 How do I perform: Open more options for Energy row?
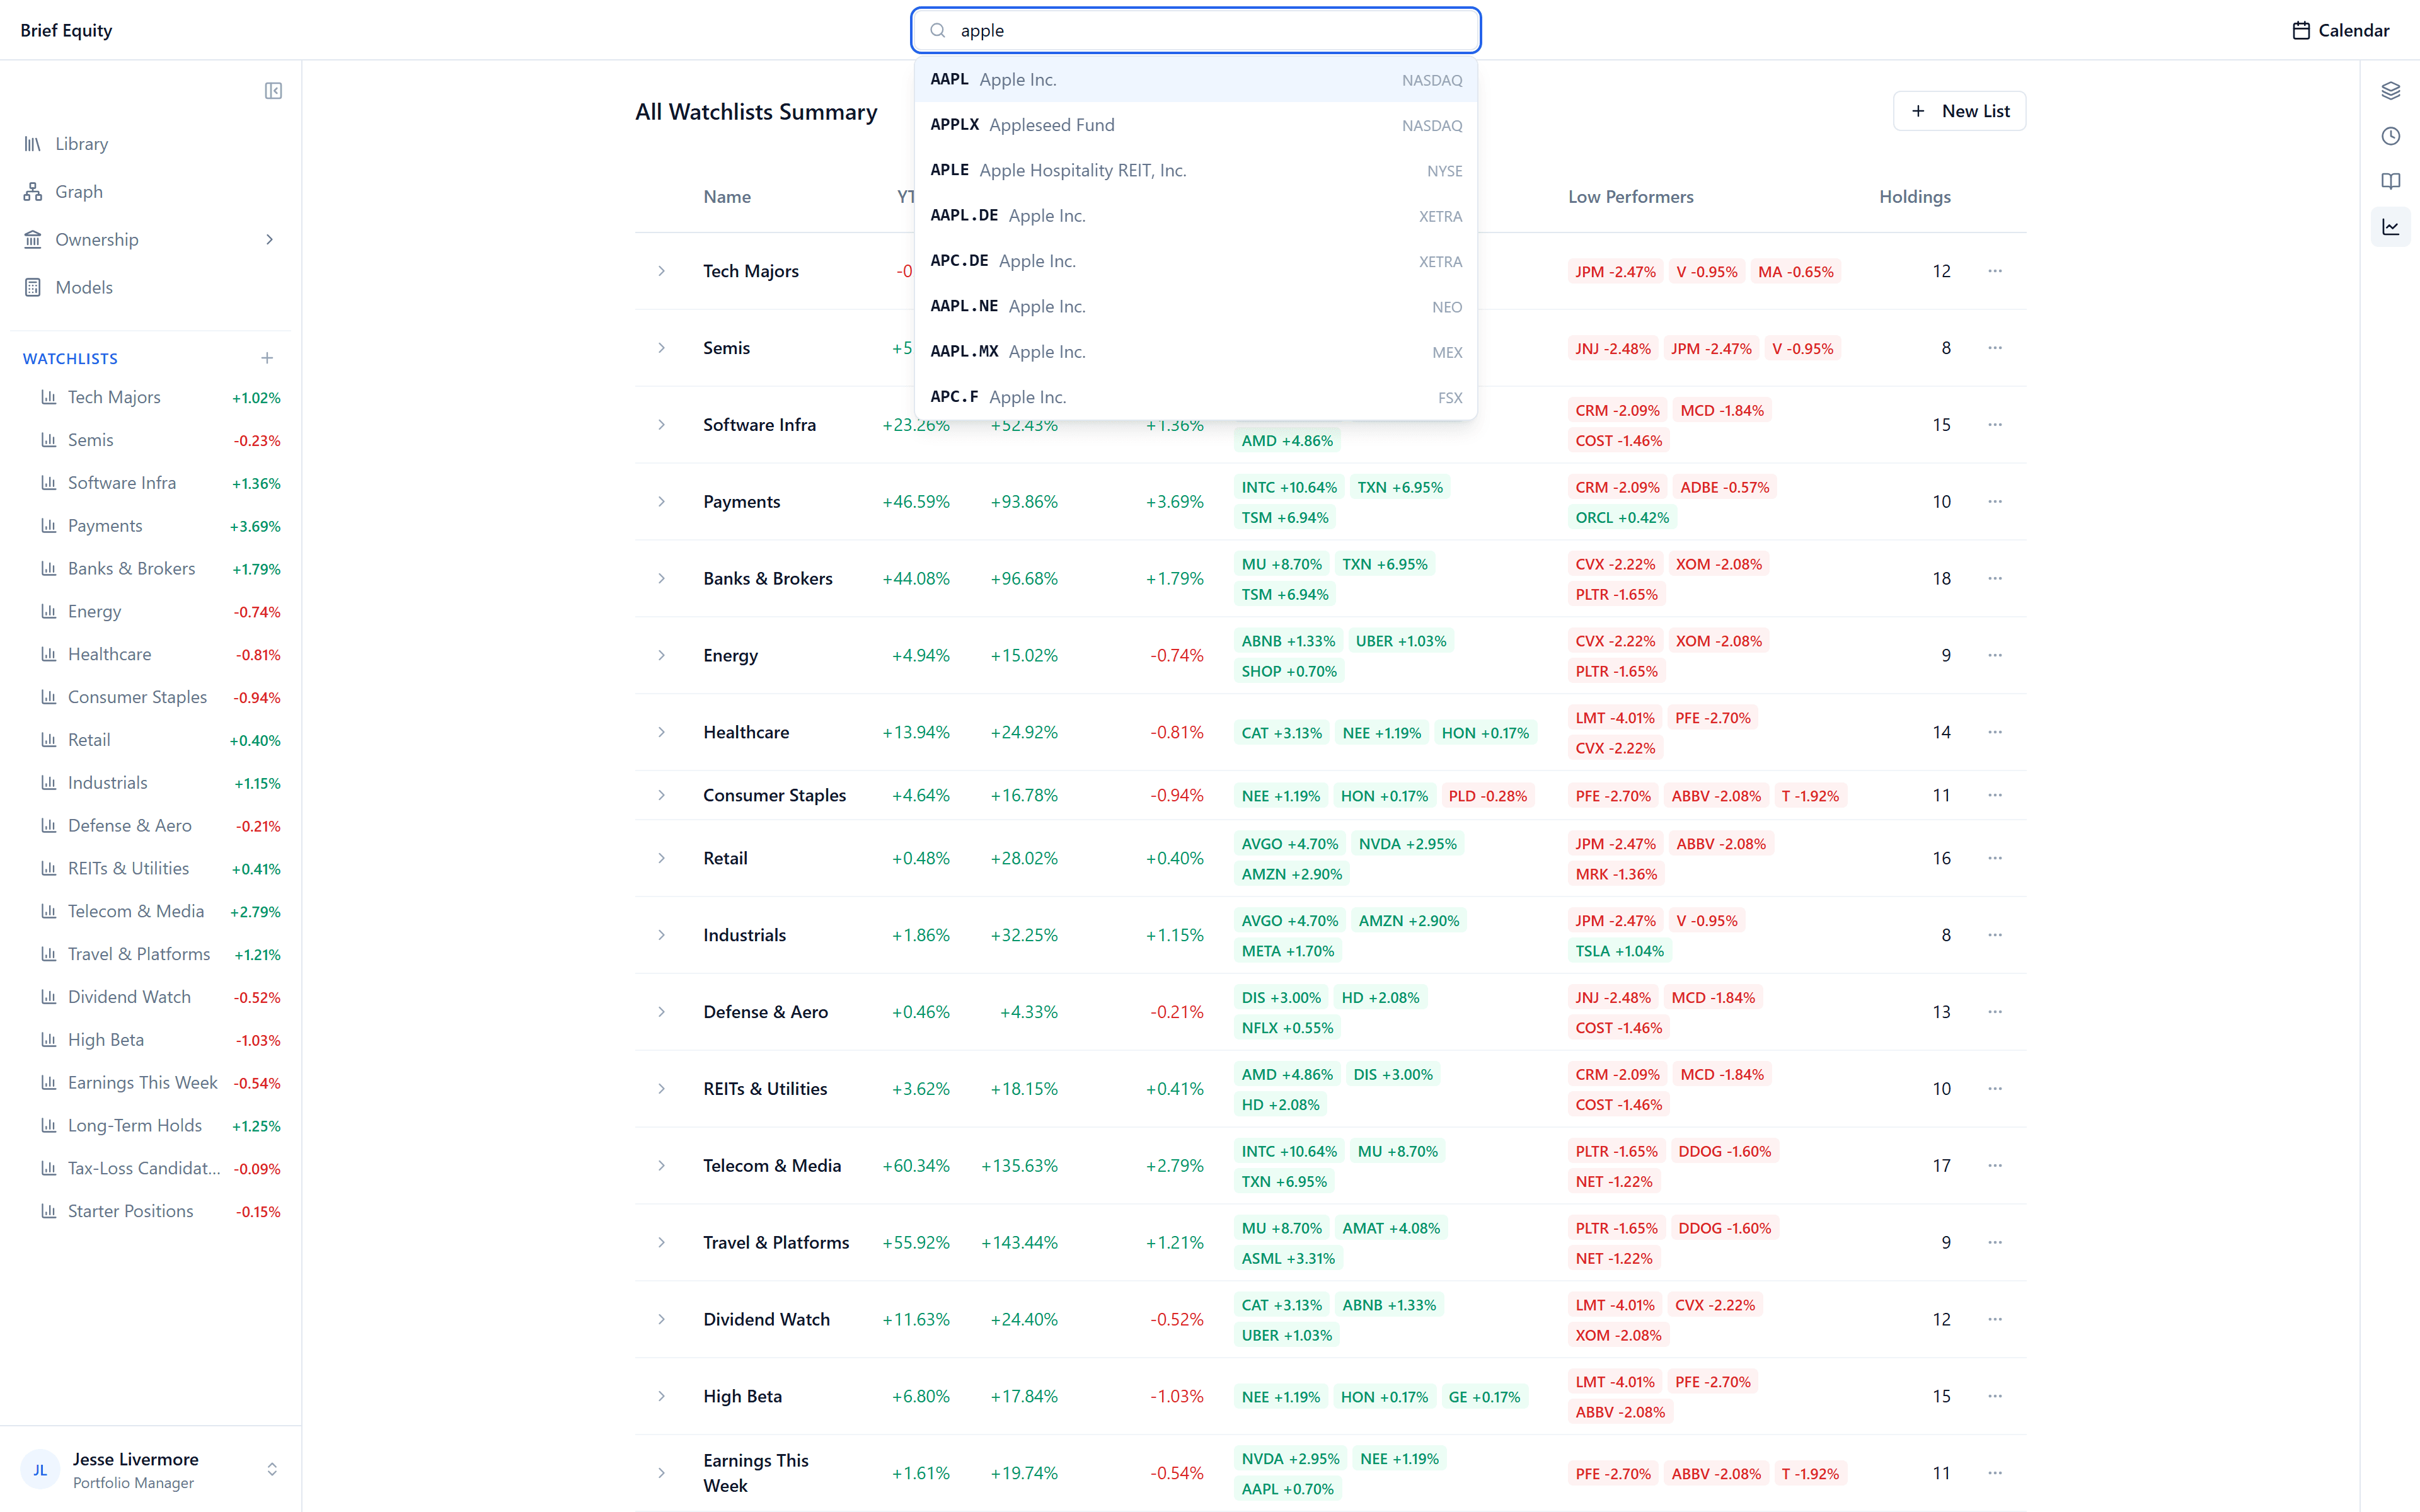click(x=1995, y=656)
